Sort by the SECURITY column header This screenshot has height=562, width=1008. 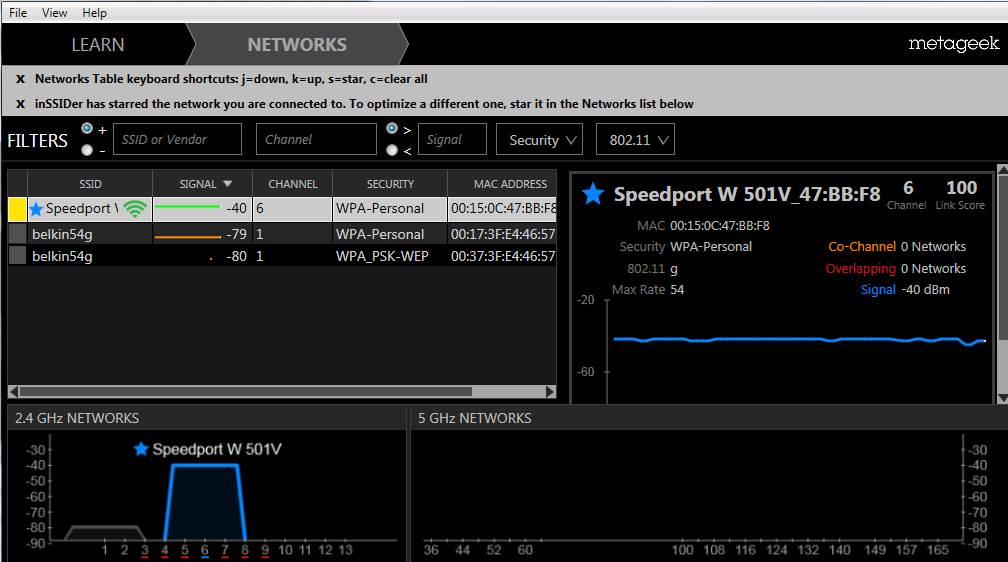390,184
